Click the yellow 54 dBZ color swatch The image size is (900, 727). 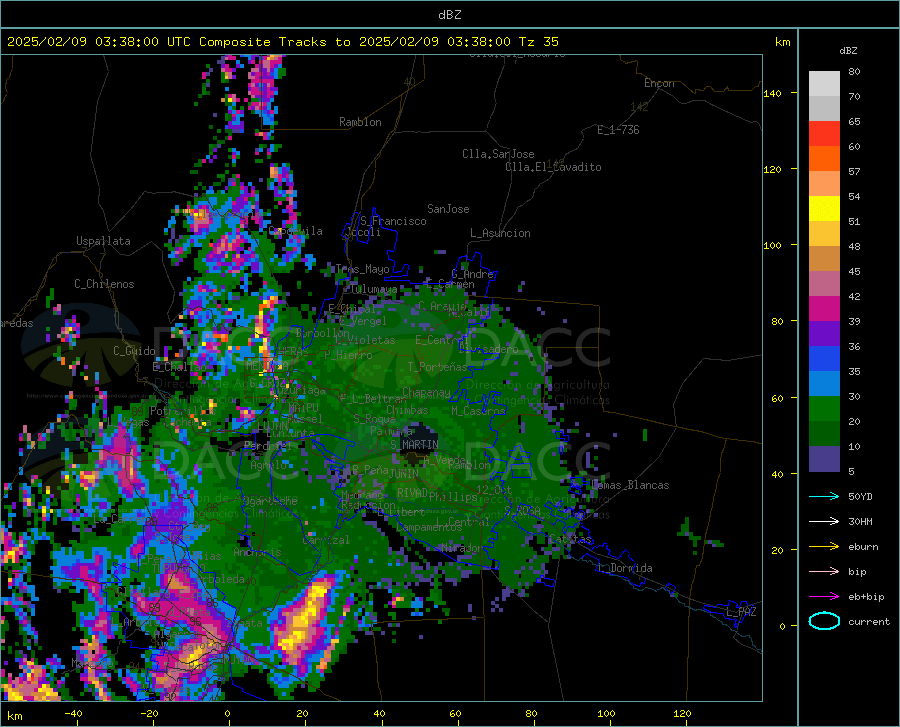click(824, 209)
